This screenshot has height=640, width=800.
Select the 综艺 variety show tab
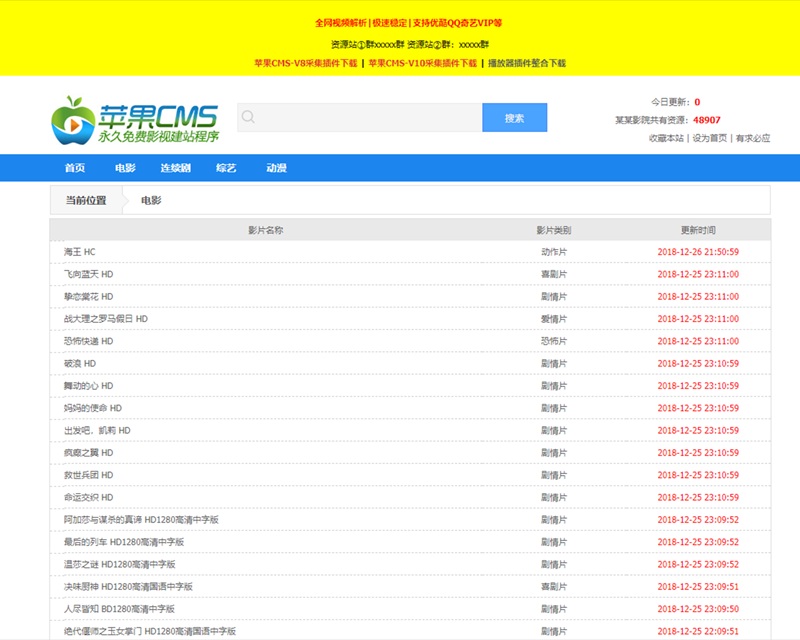point(226,168)
